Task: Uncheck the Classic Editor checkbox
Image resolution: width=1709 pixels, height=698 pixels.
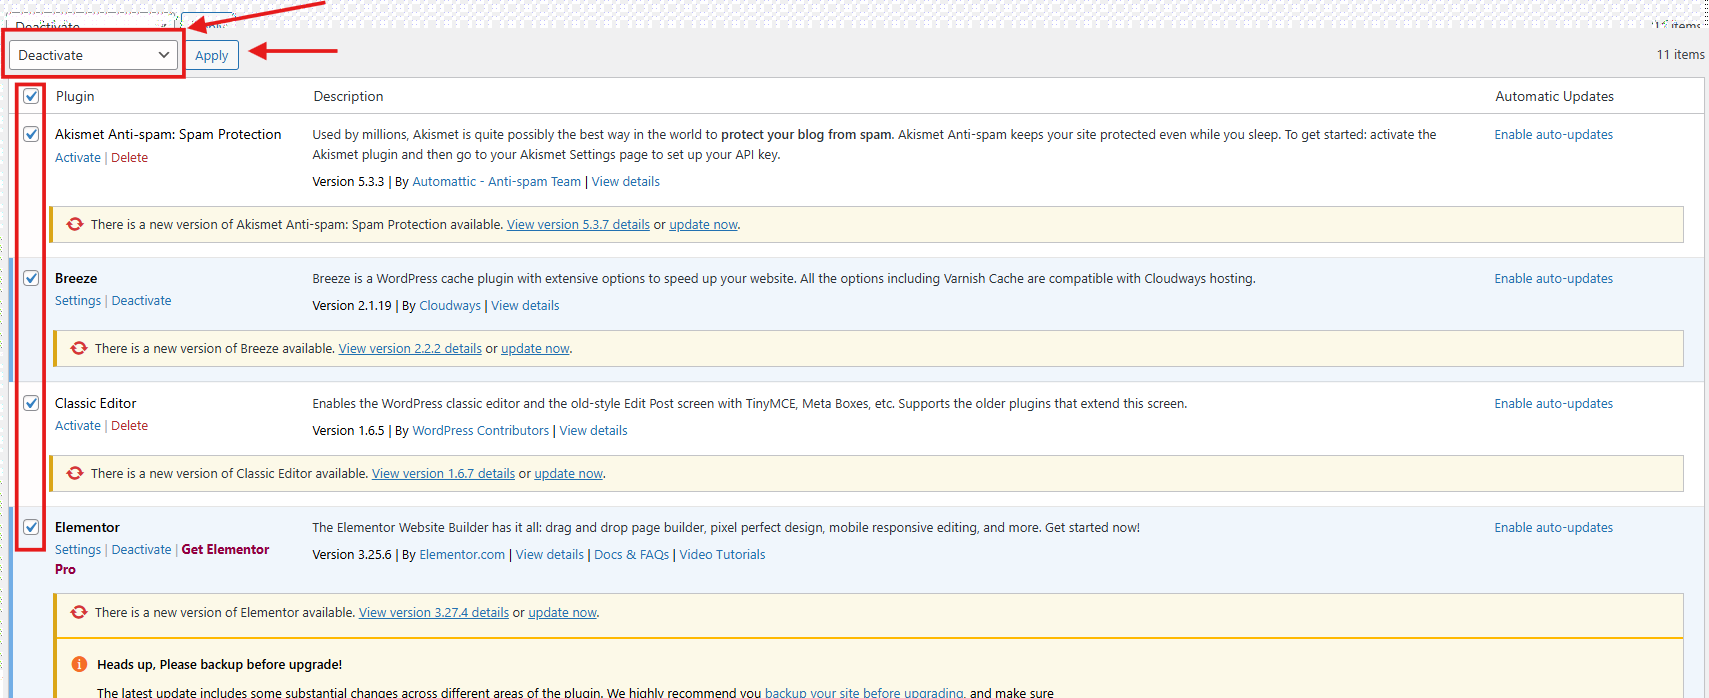Action: 31,403
